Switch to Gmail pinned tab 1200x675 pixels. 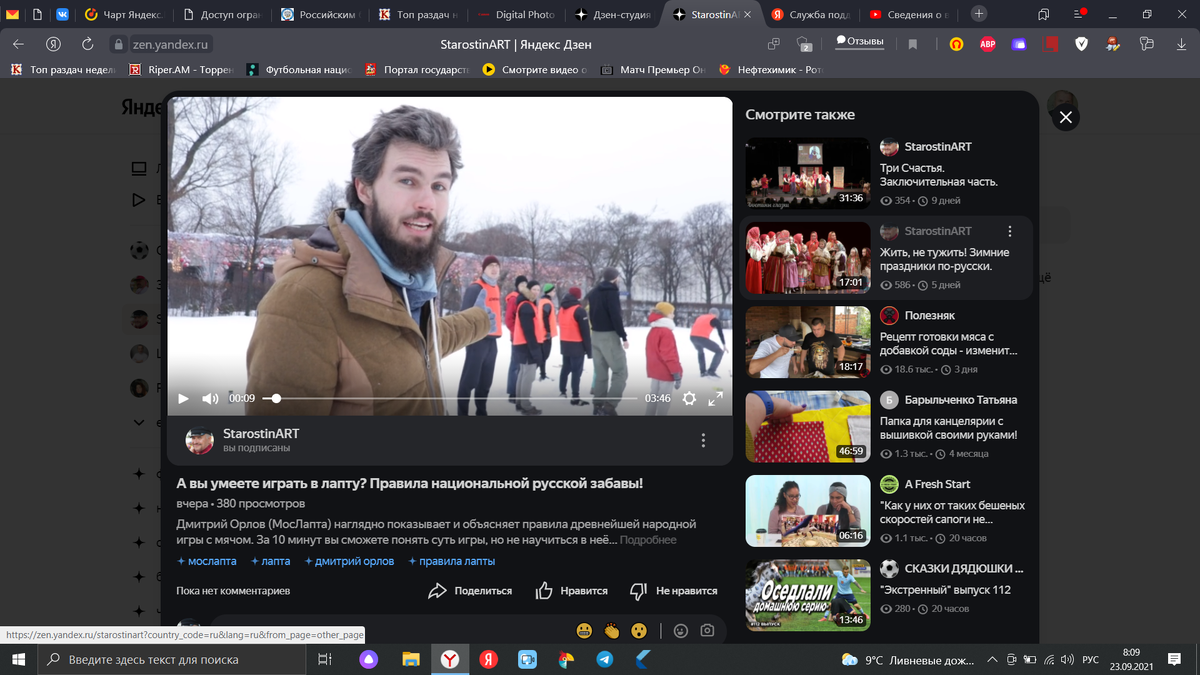tap(12, 14)
